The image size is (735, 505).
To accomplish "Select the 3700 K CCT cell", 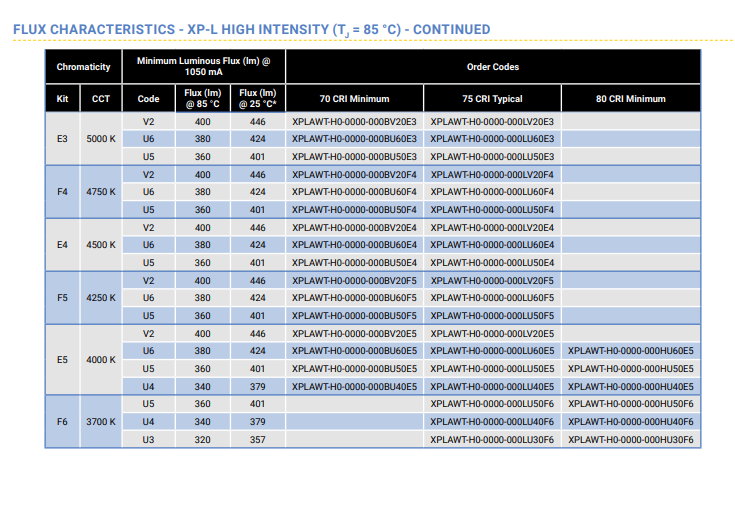I will click(101, 422).
